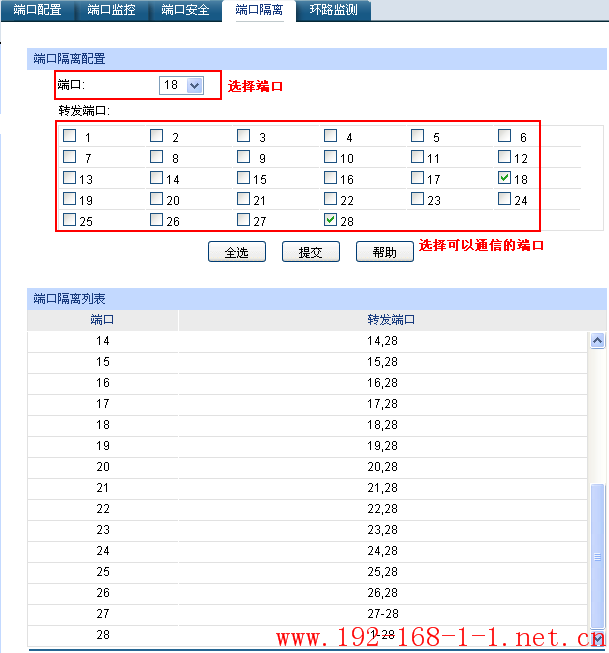Screen dimensions: 609x653
Task: Check forwarding port 24 checkbox
Action: point(504,198)
